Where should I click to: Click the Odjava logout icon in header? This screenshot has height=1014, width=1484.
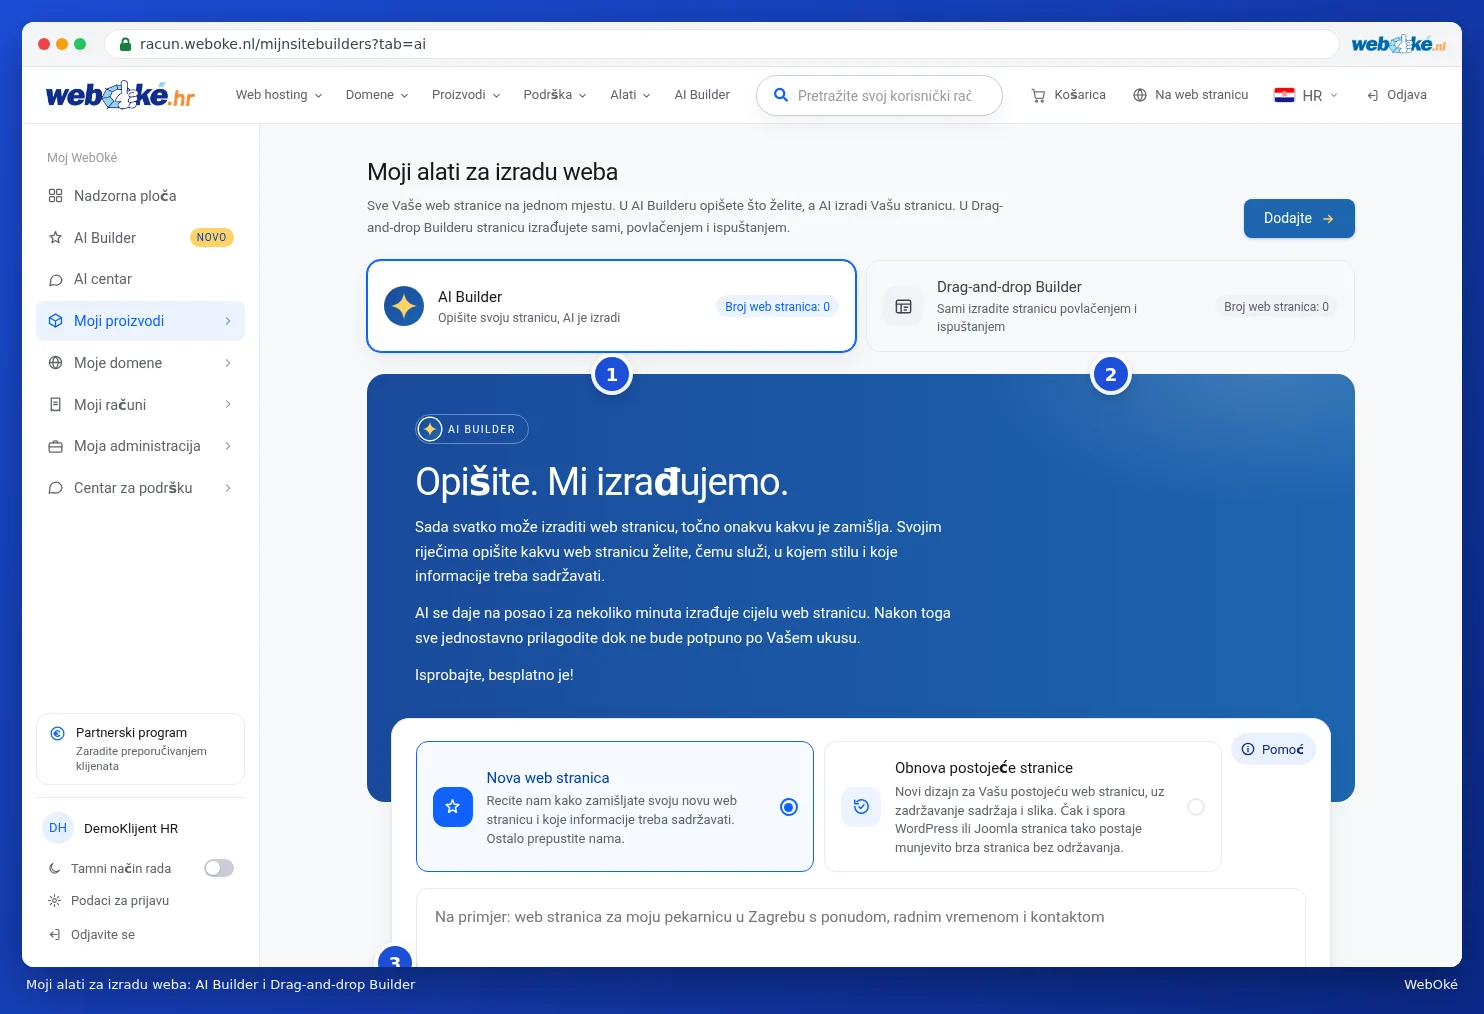(x=1373, y=95)
